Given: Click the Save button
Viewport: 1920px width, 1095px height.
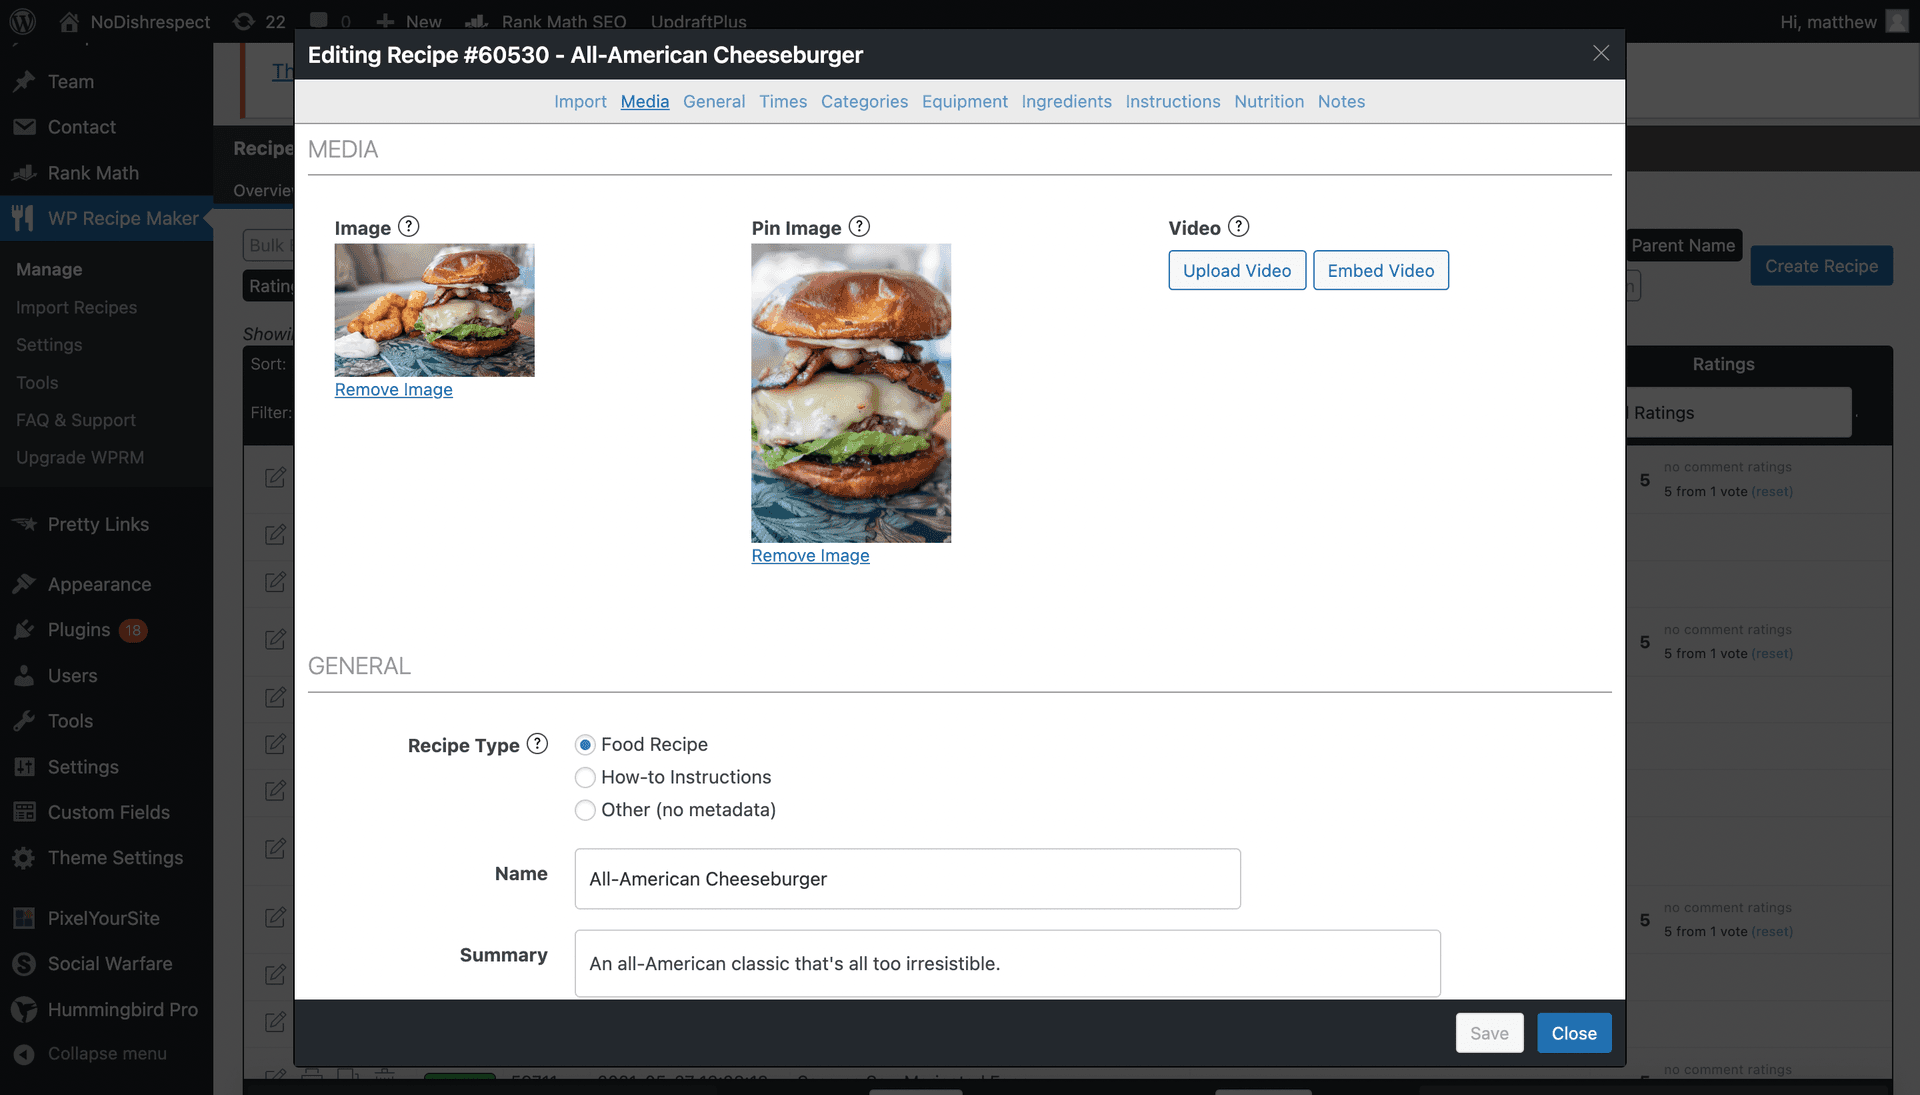Looking at the screenshot, I should [1490, 1033].
